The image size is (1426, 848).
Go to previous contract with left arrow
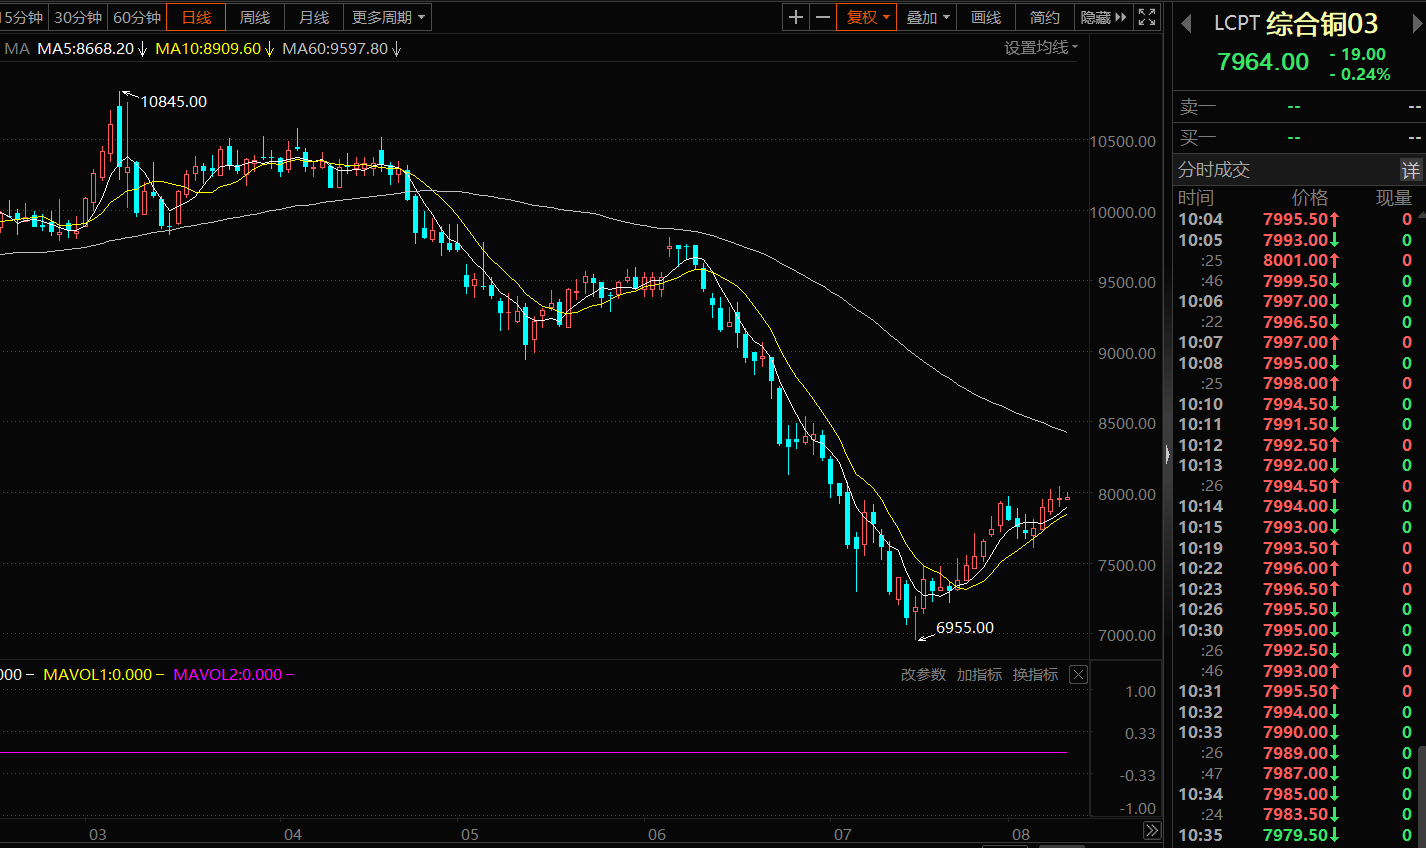click(x=1186, y=23)
